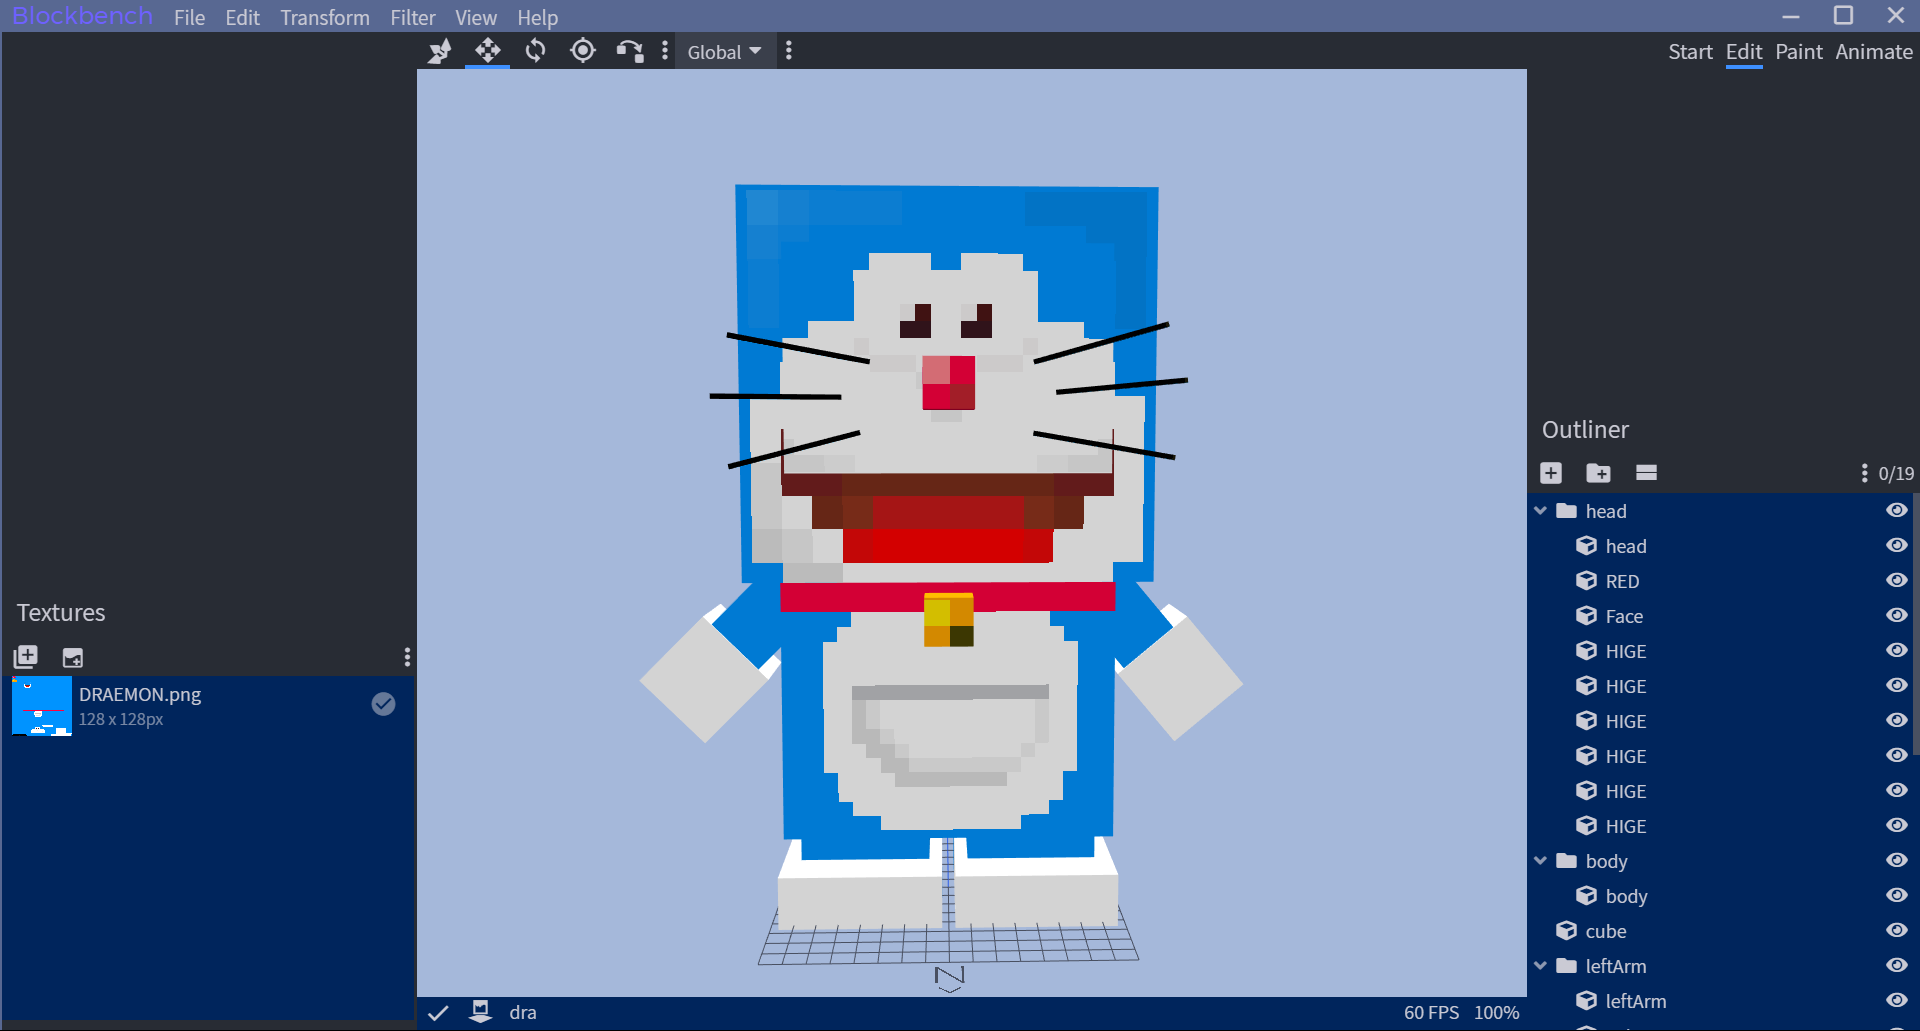The height and width of the screenshot is (1031, 1920).
Task: Click the 60 FPS counter
Action: click(1431, 1013)
